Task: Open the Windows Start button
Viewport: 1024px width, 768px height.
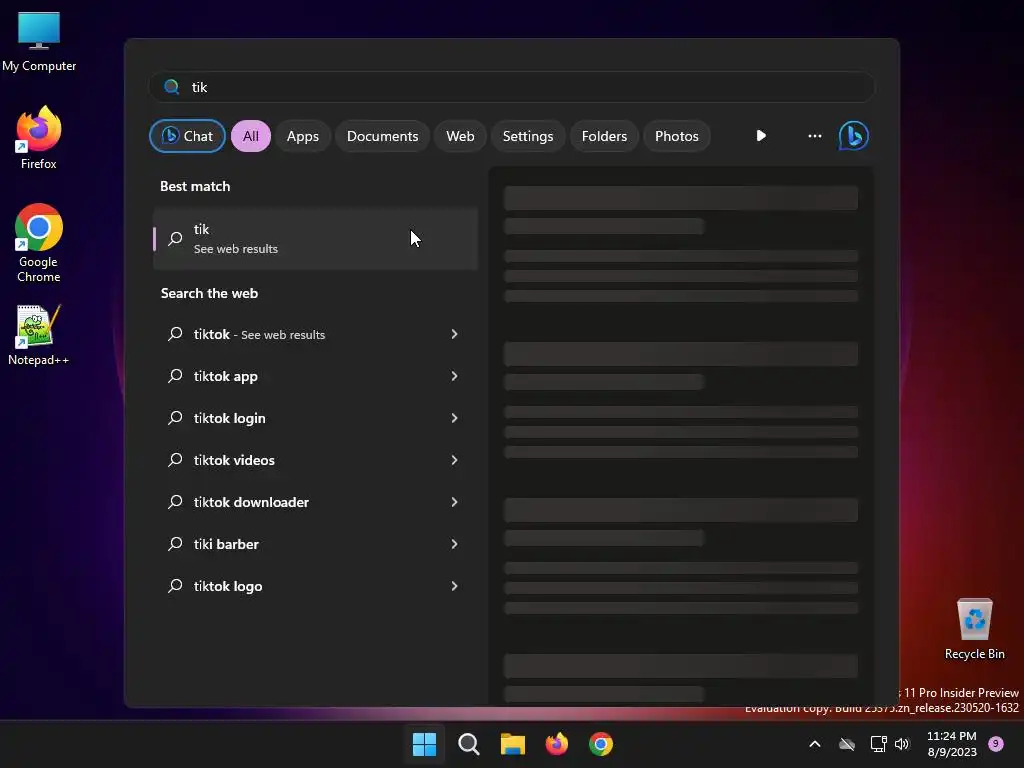Action: coord(424,744)
